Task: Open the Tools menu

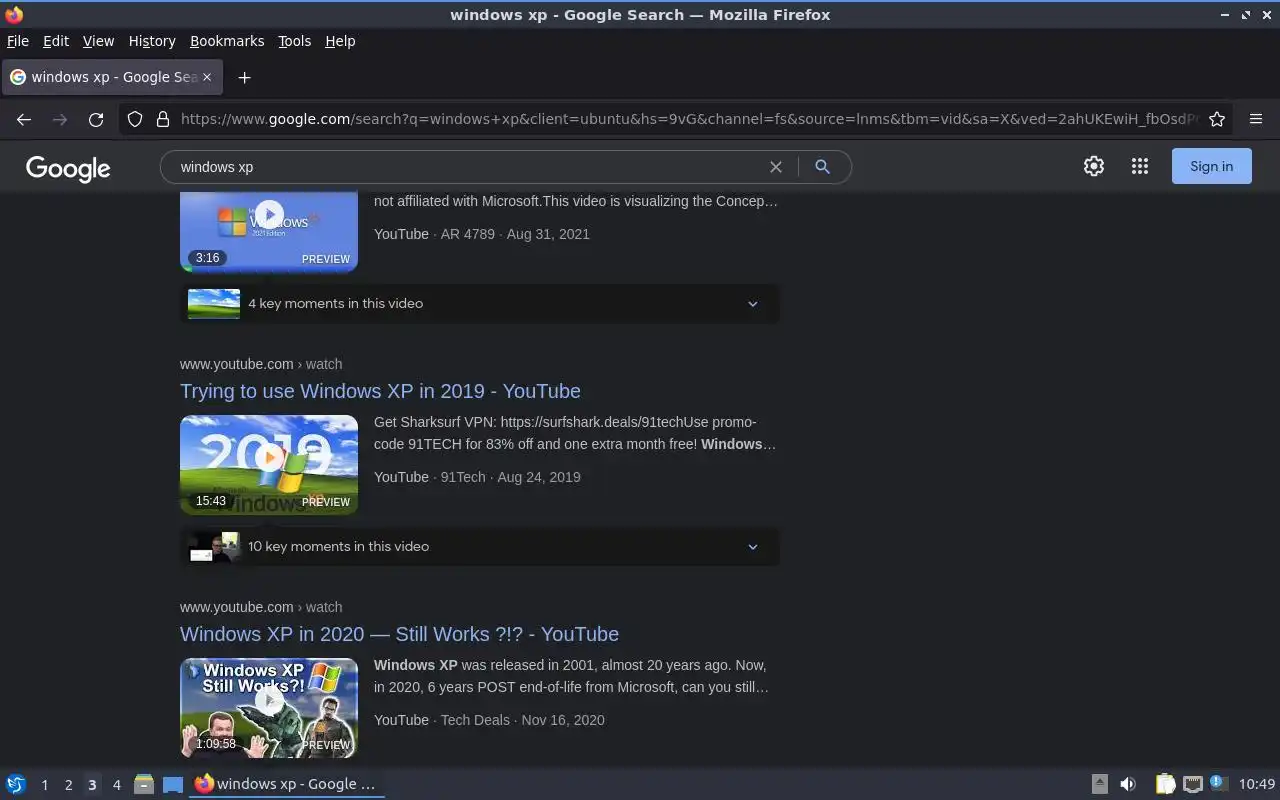Action: coord(294,41)
